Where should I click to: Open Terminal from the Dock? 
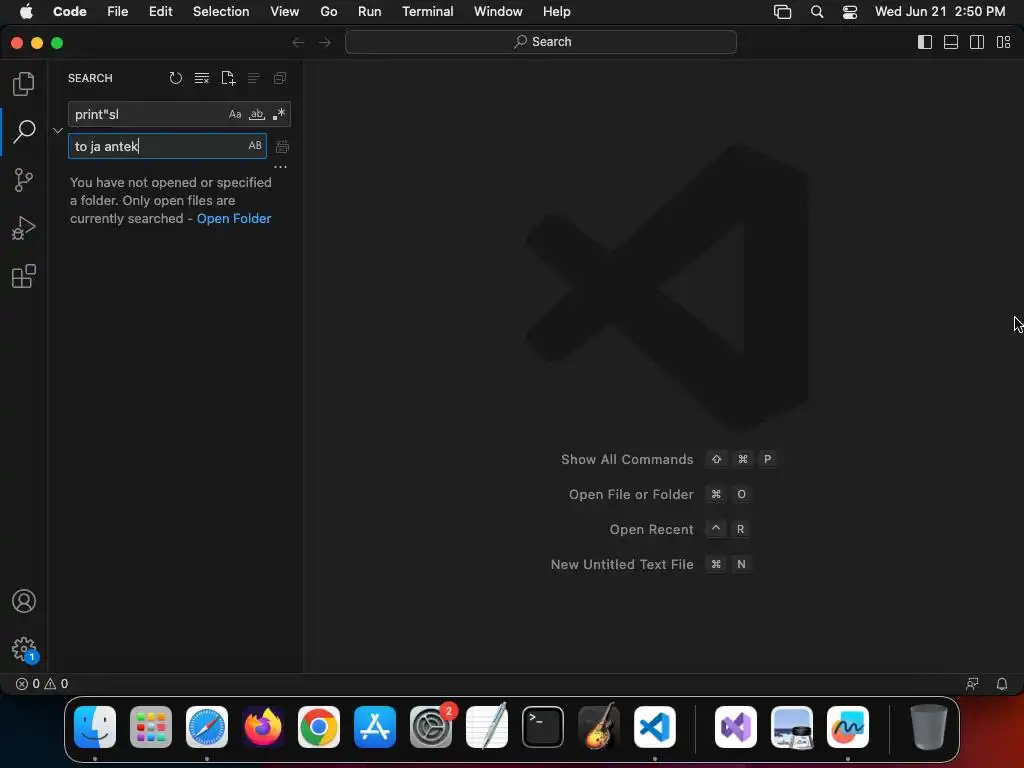543,727
